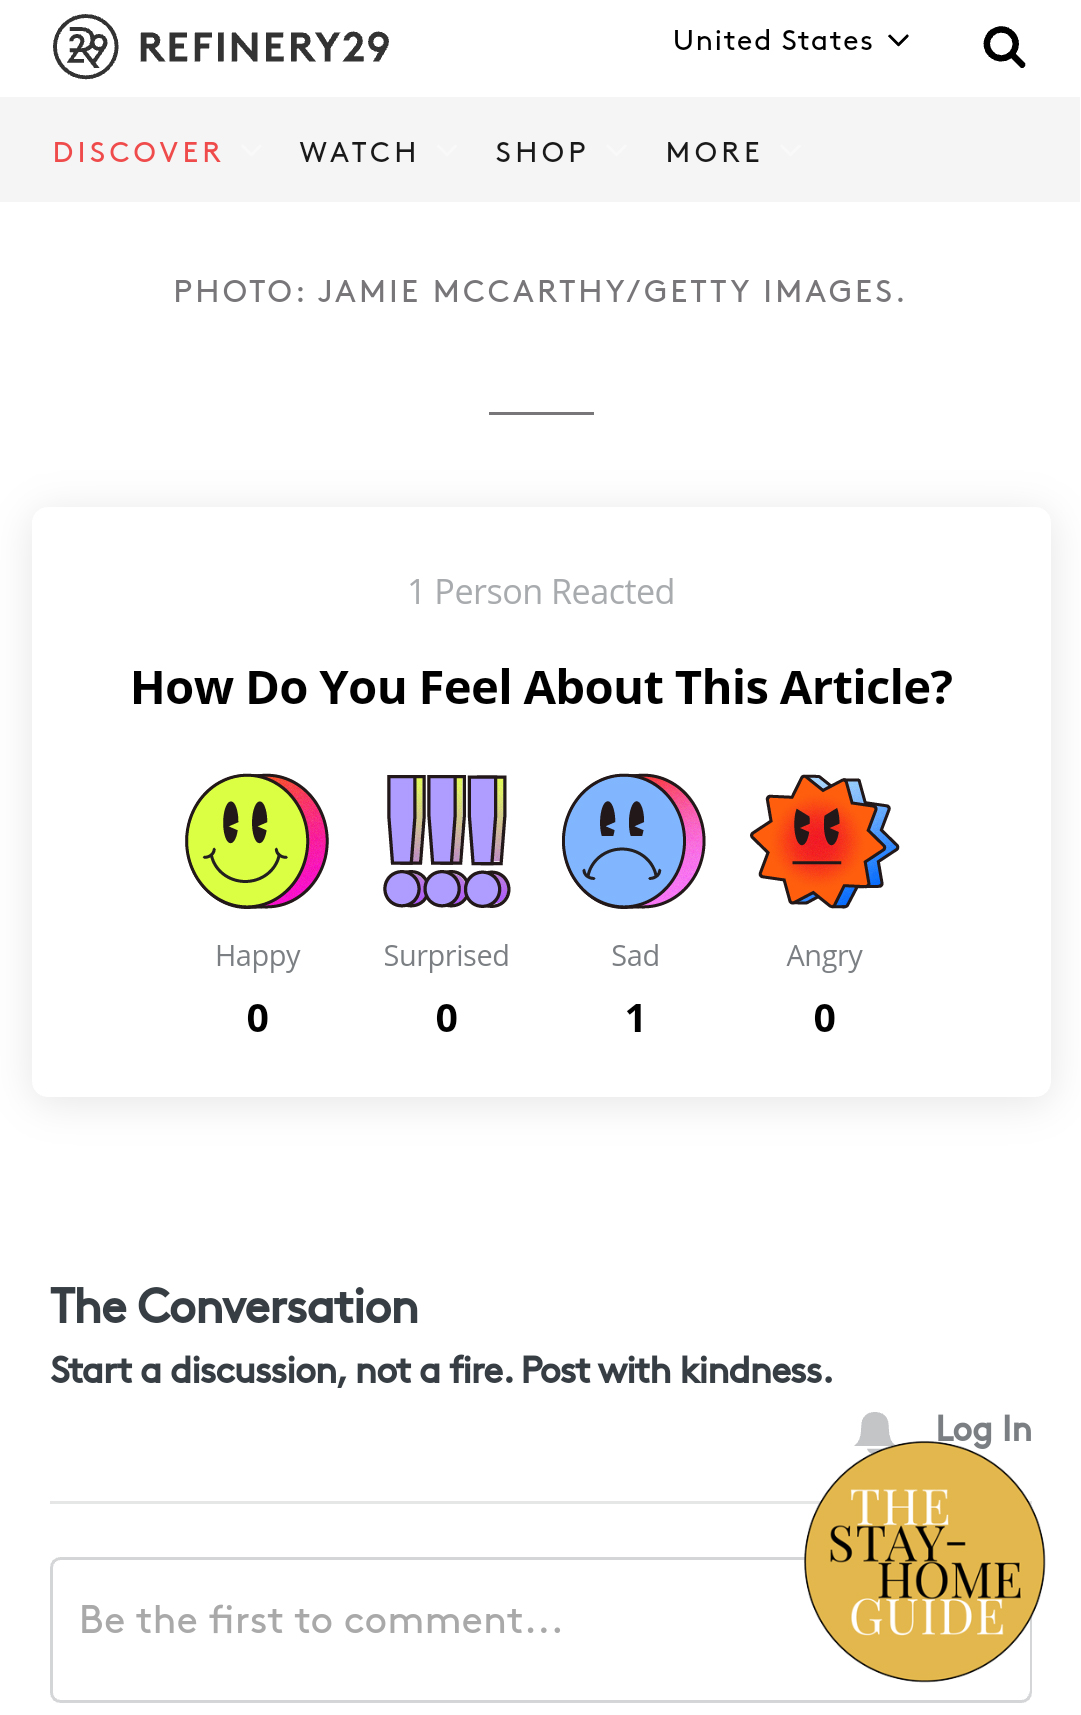1081x1715 pixels.
Task: Open the Refinery29 circular logo
Action: coord(86,47)
